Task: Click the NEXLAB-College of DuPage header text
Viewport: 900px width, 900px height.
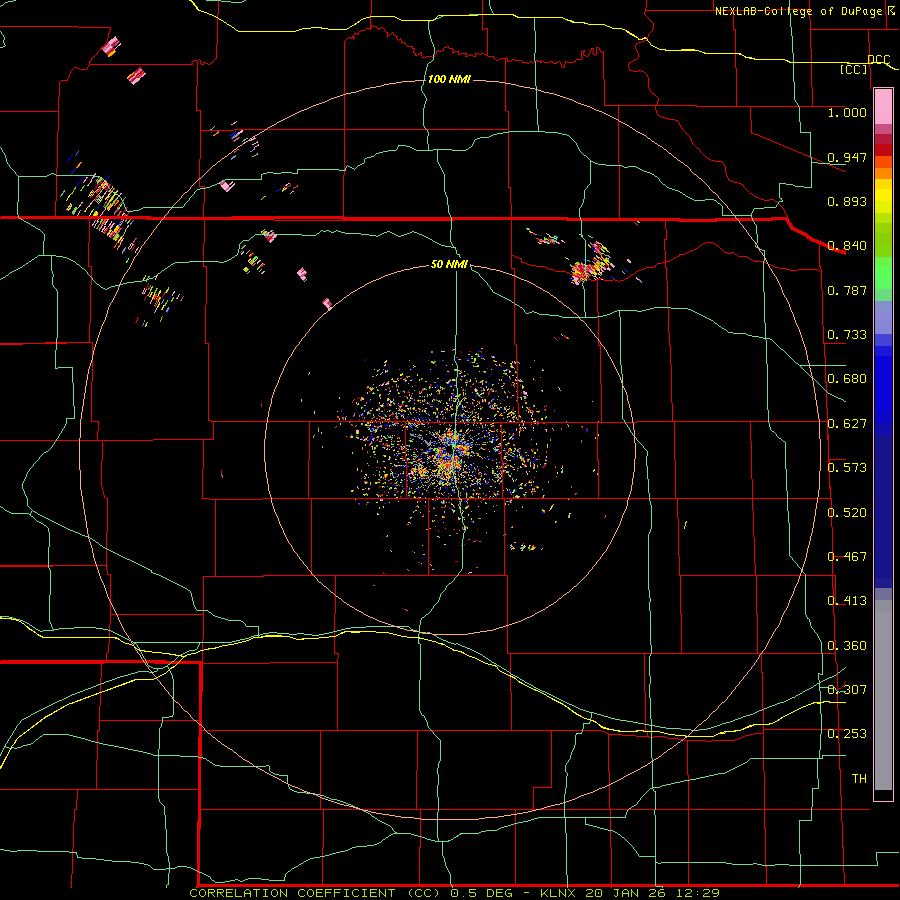Action: 800,11
